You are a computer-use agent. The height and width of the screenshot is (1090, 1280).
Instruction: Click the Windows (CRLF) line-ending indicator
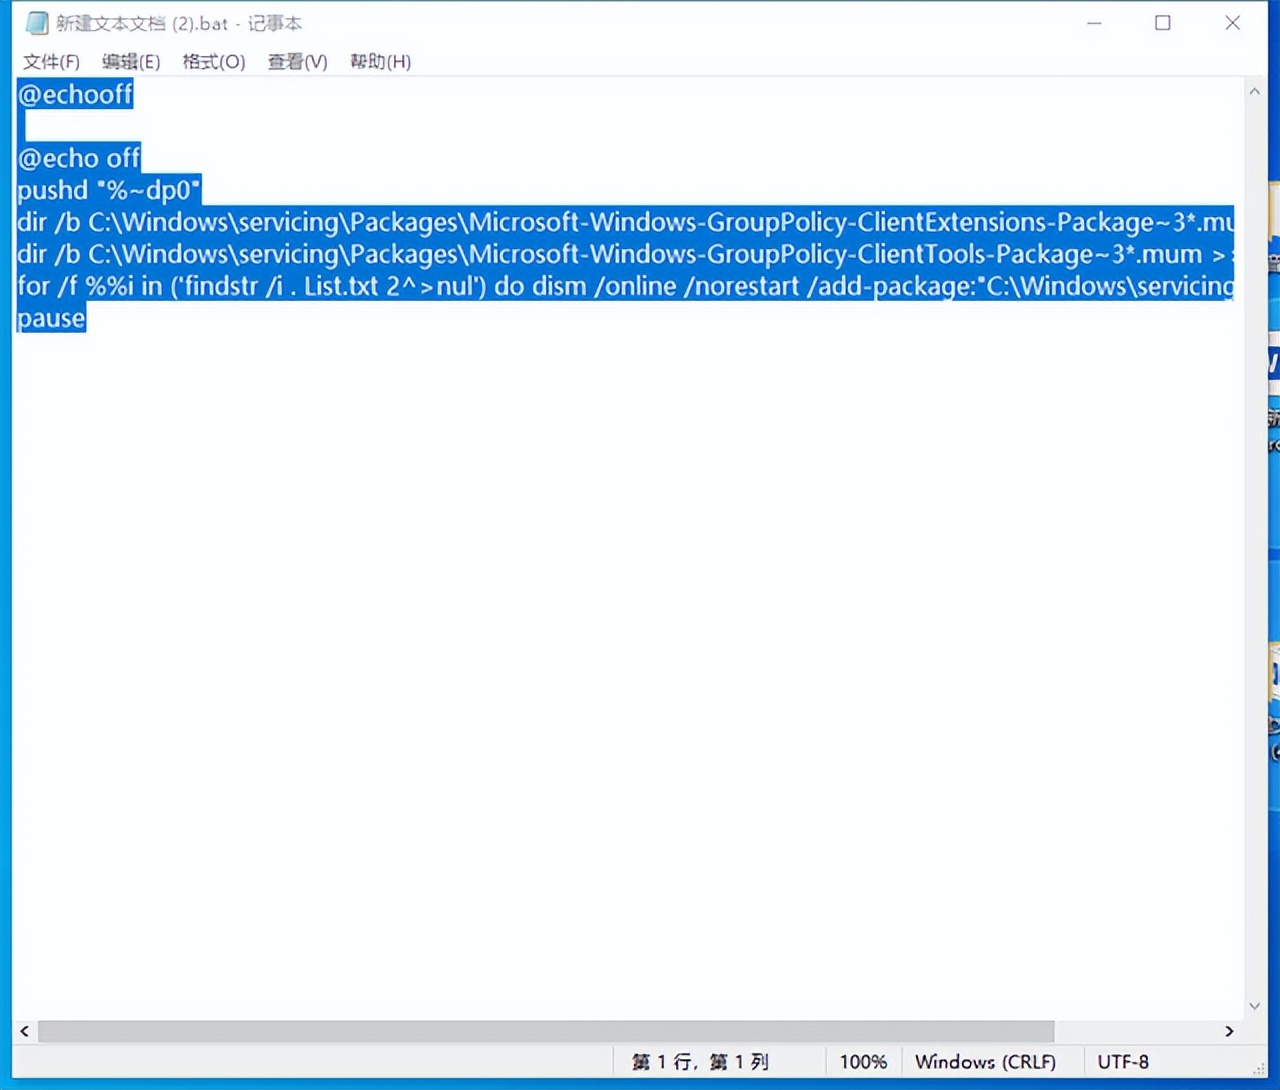point(986,1061)
